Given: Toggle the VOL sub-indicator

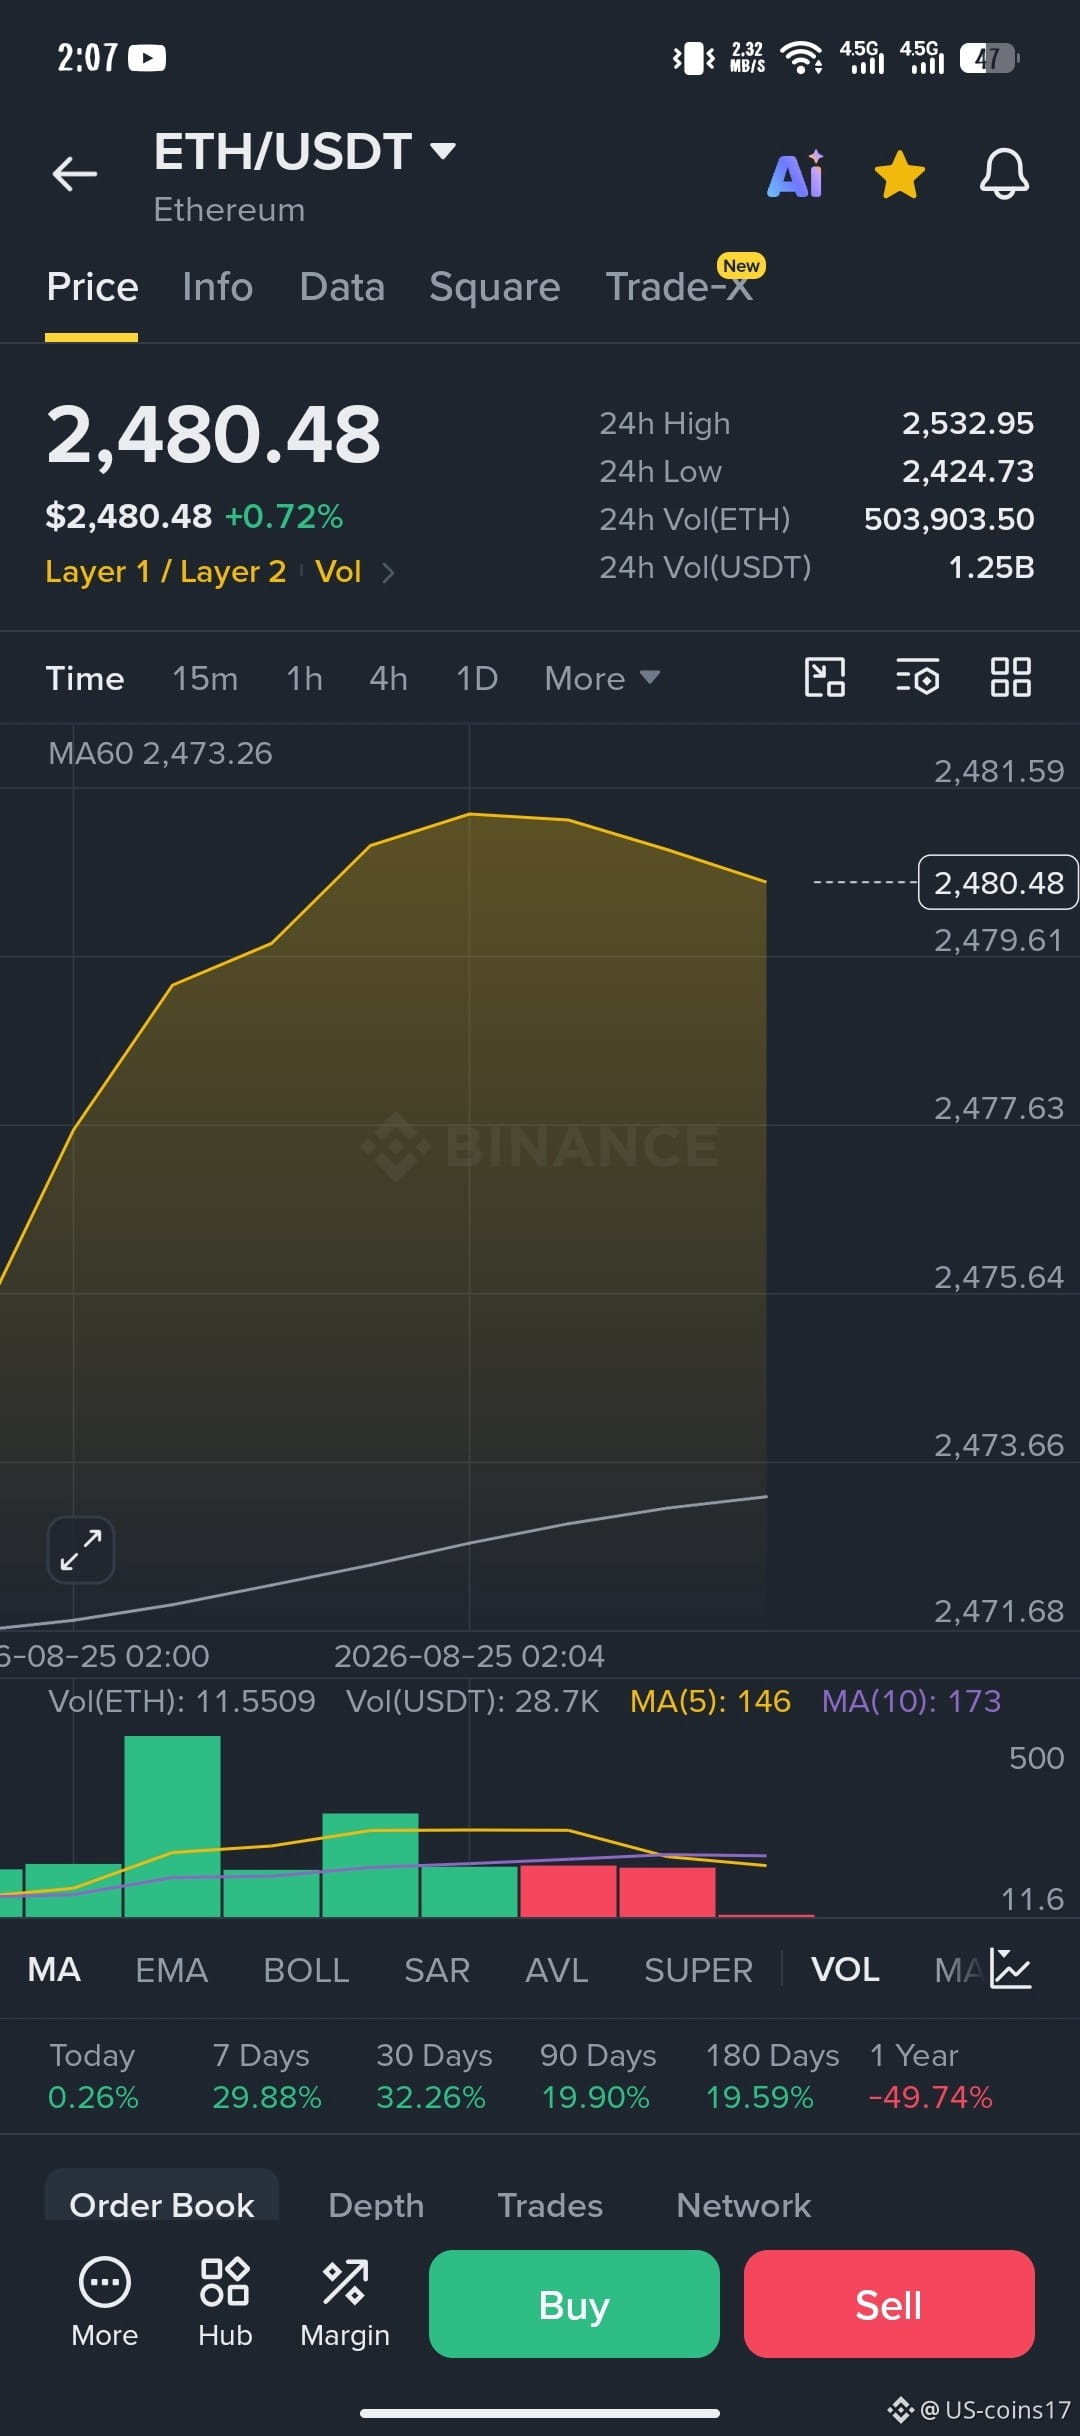Looking at the screenshot, I should 845,1969.
